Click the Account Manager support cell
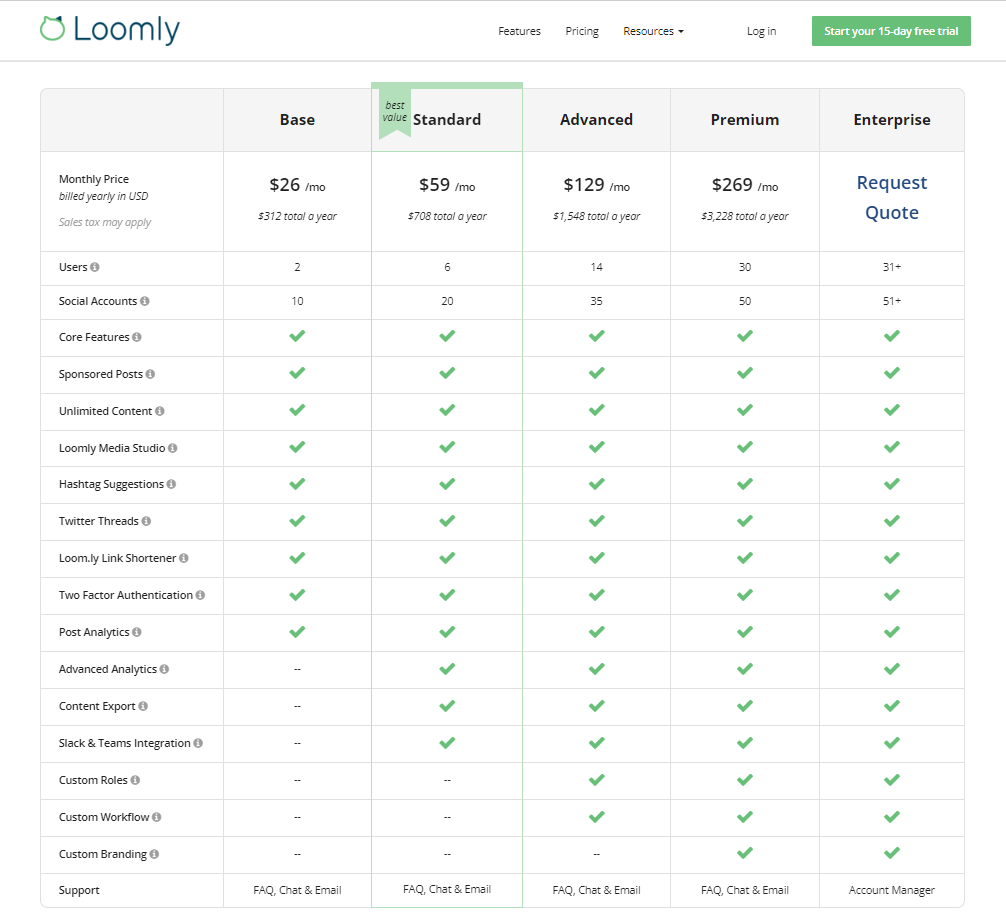 (x=892, y=890)
